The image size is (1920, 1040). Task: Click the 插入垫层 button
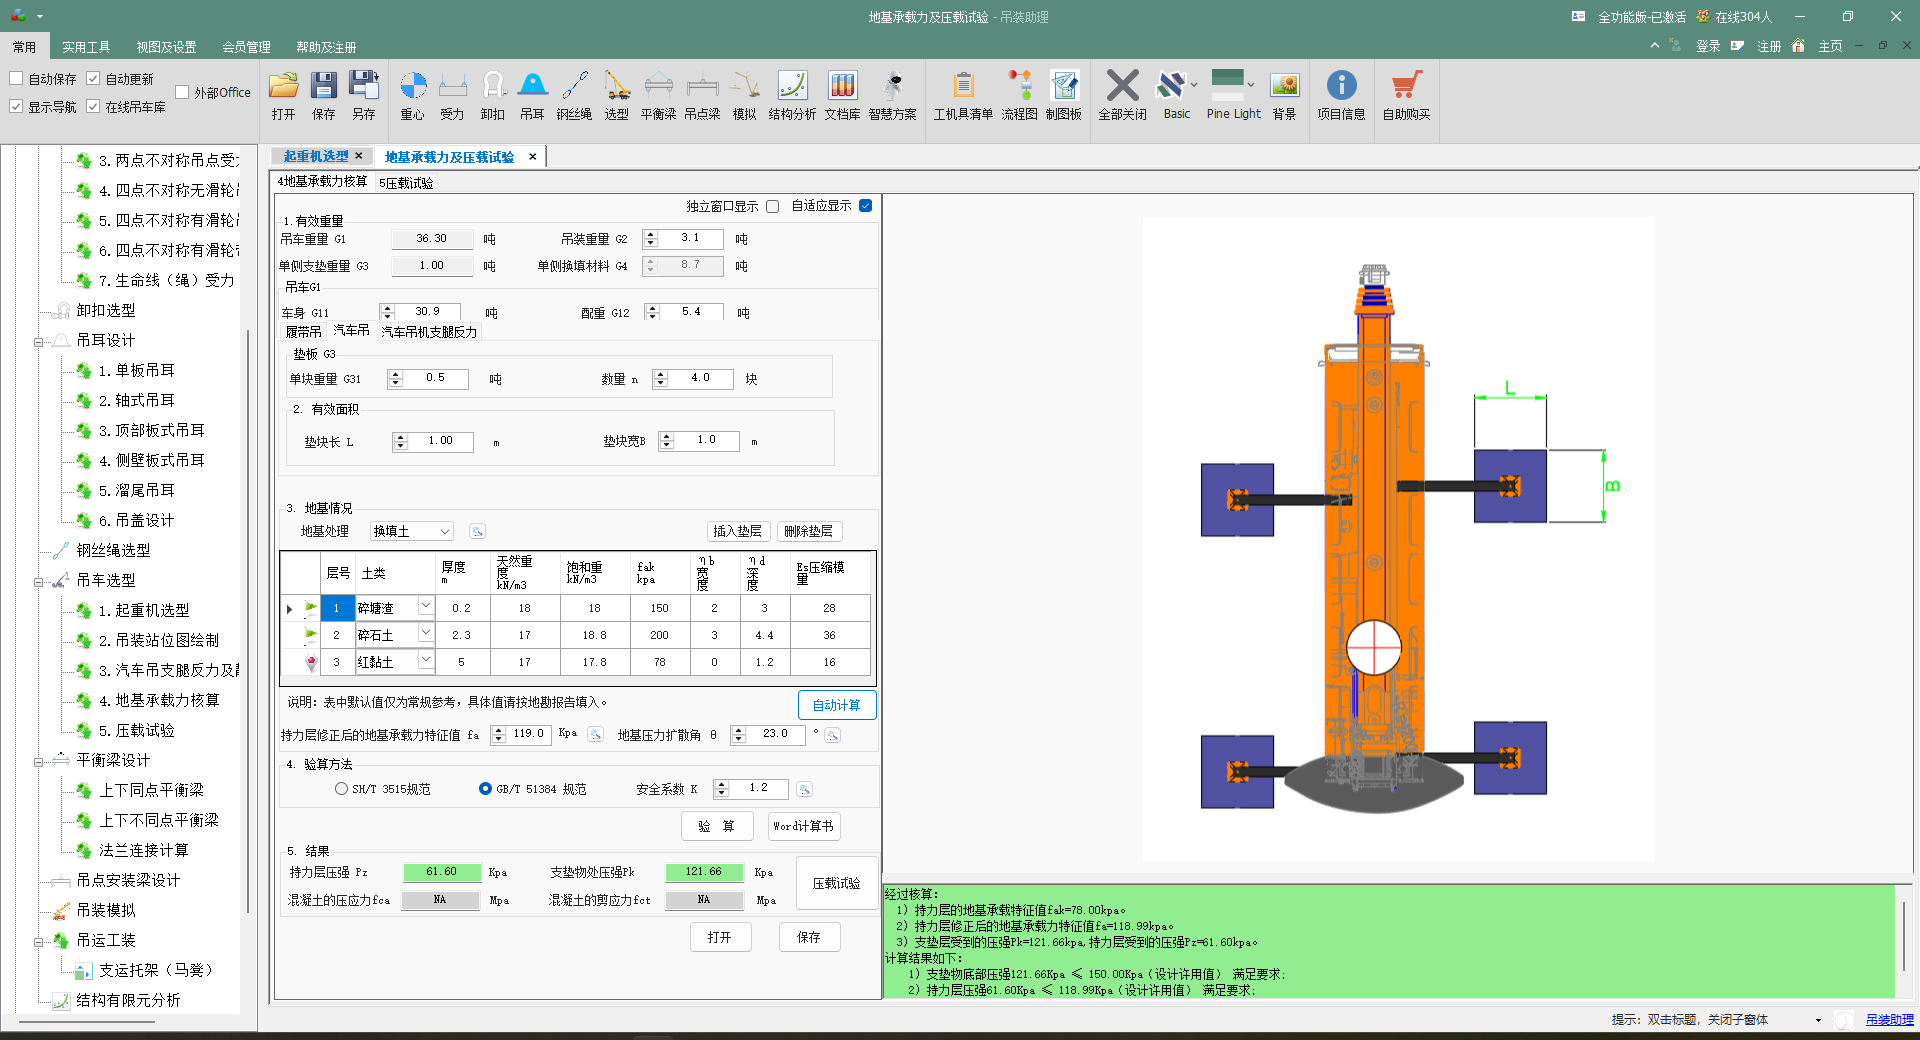737,531
